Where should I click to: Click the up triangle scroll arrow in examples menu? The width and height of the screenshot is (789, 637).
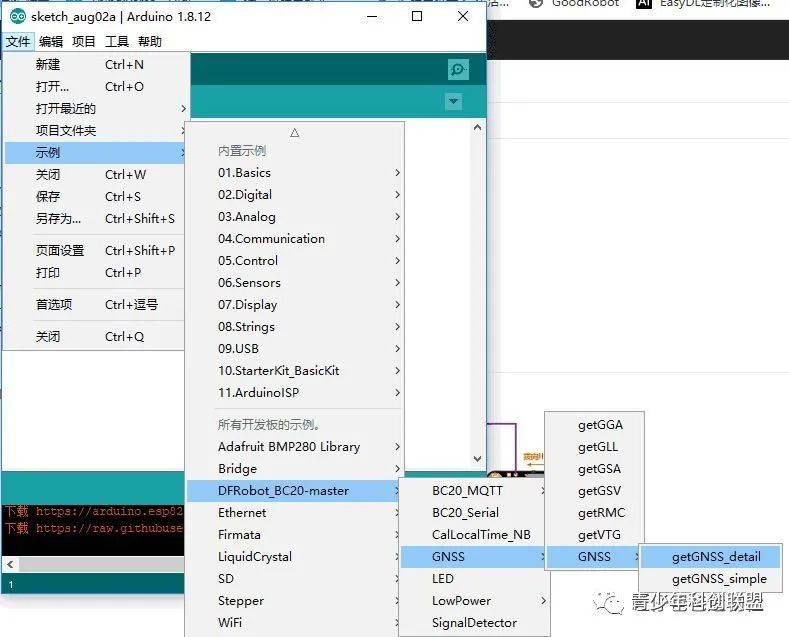295,132
